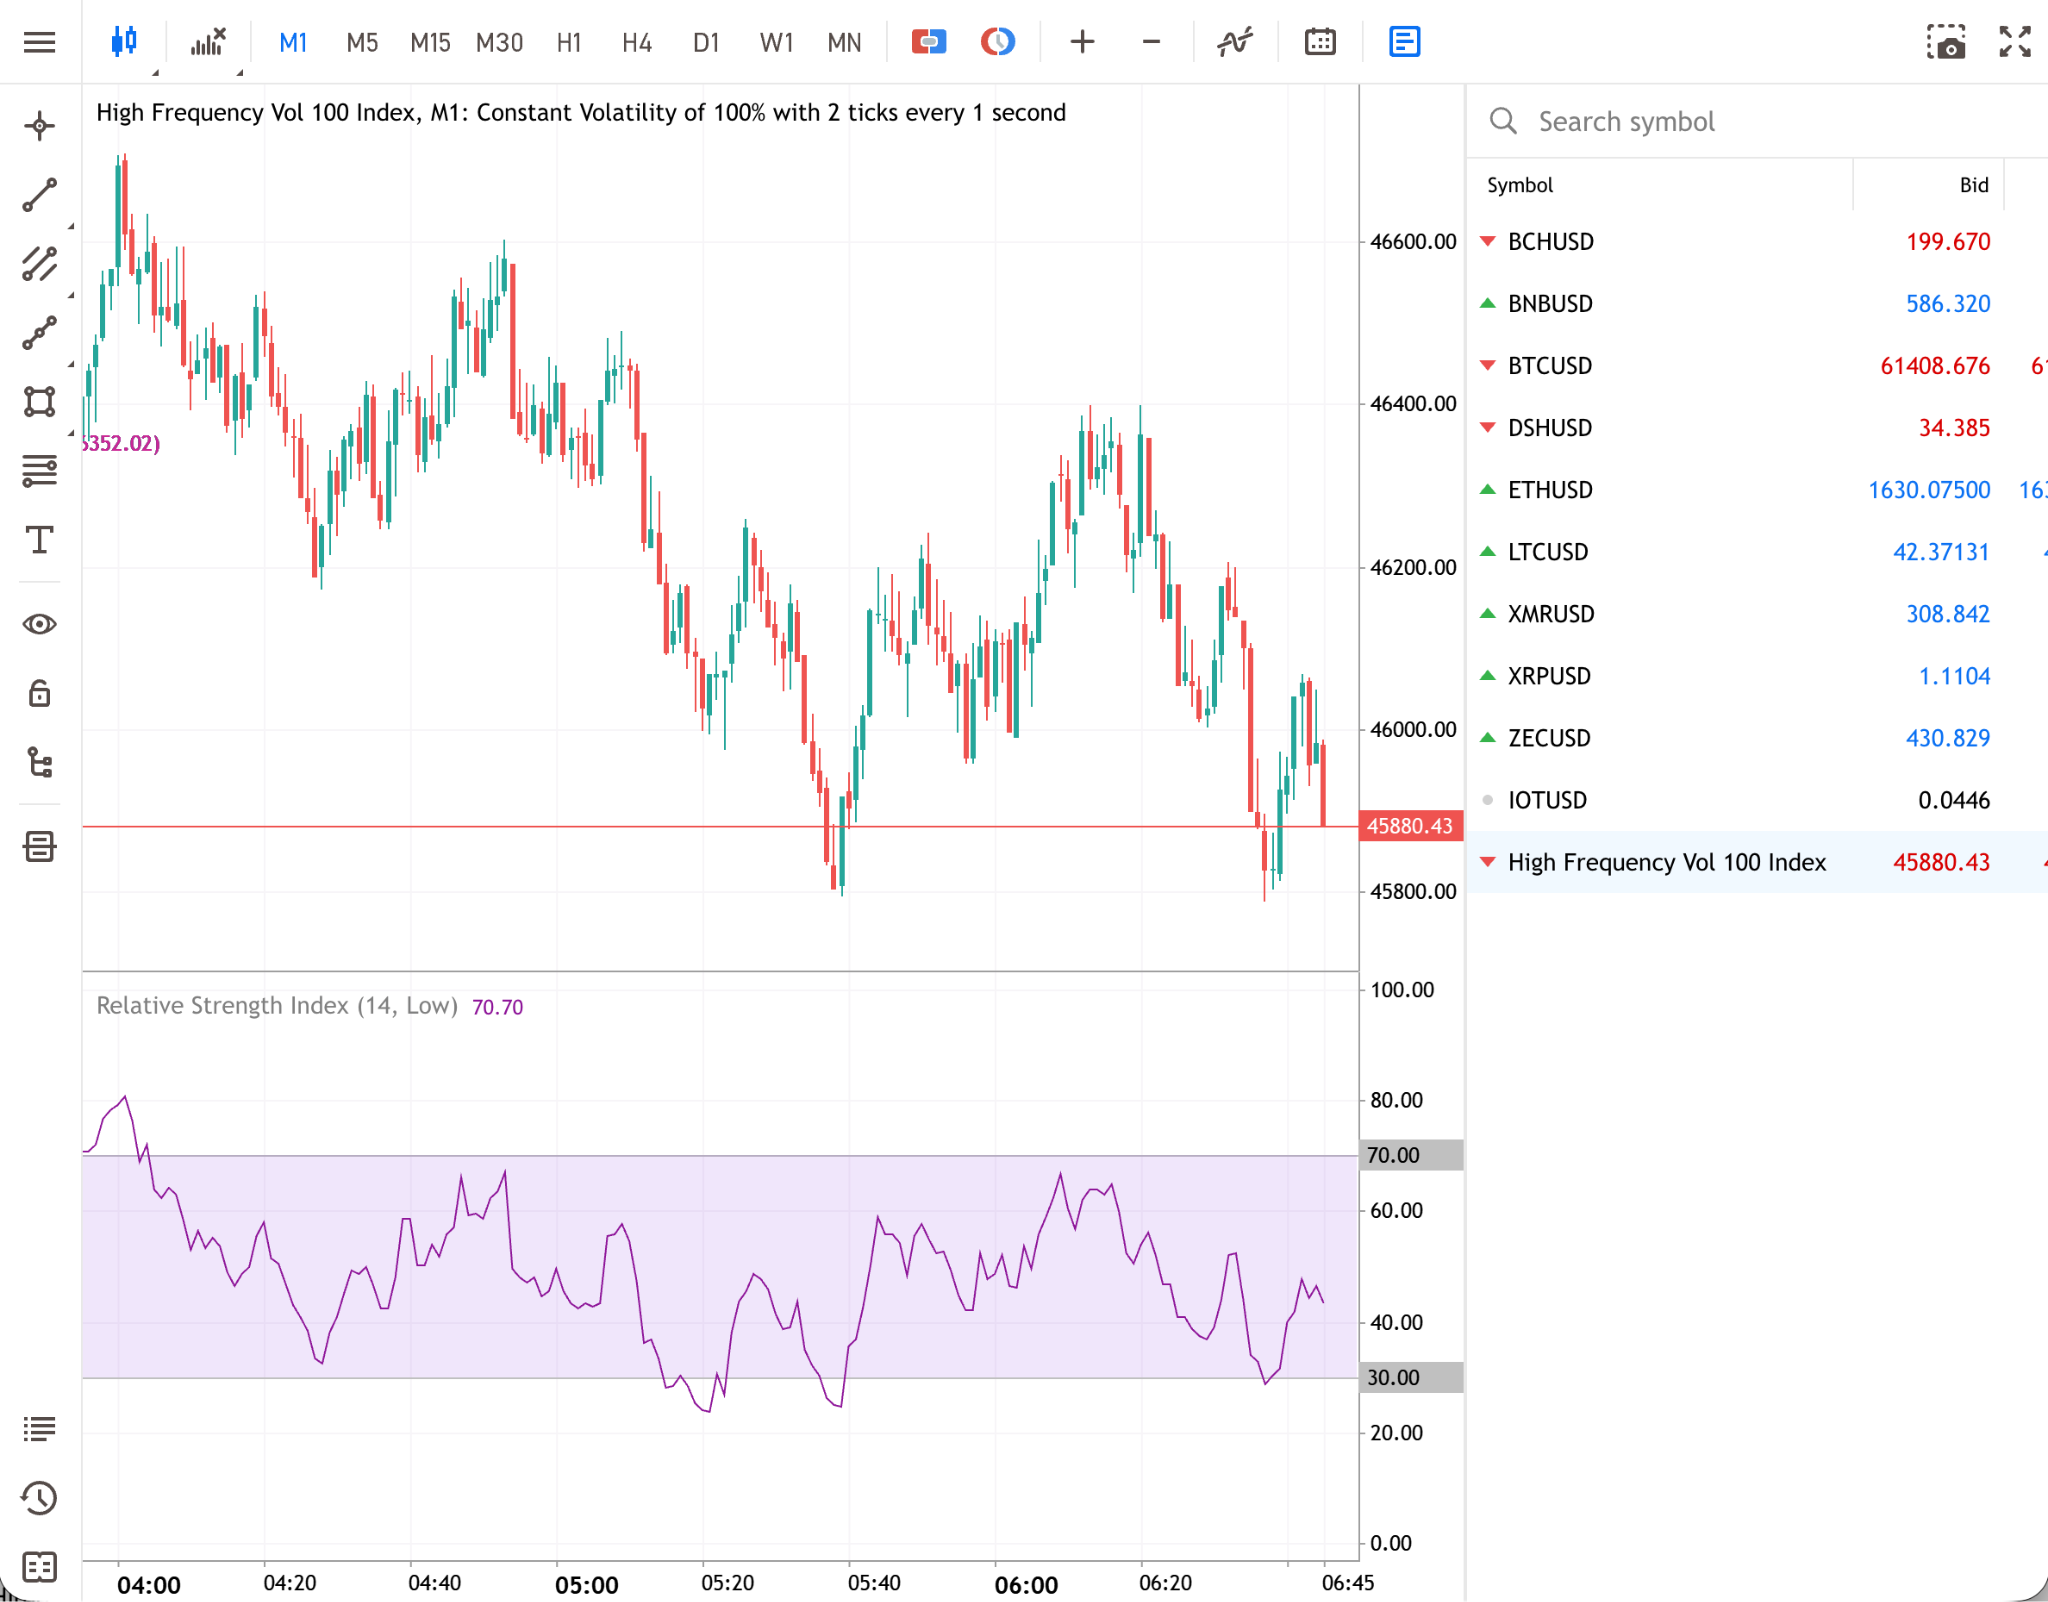Open the indicators line-chart icon
This screenshot has height=1602, width=2048.
pyautogui.click(x=1235, y=42)
